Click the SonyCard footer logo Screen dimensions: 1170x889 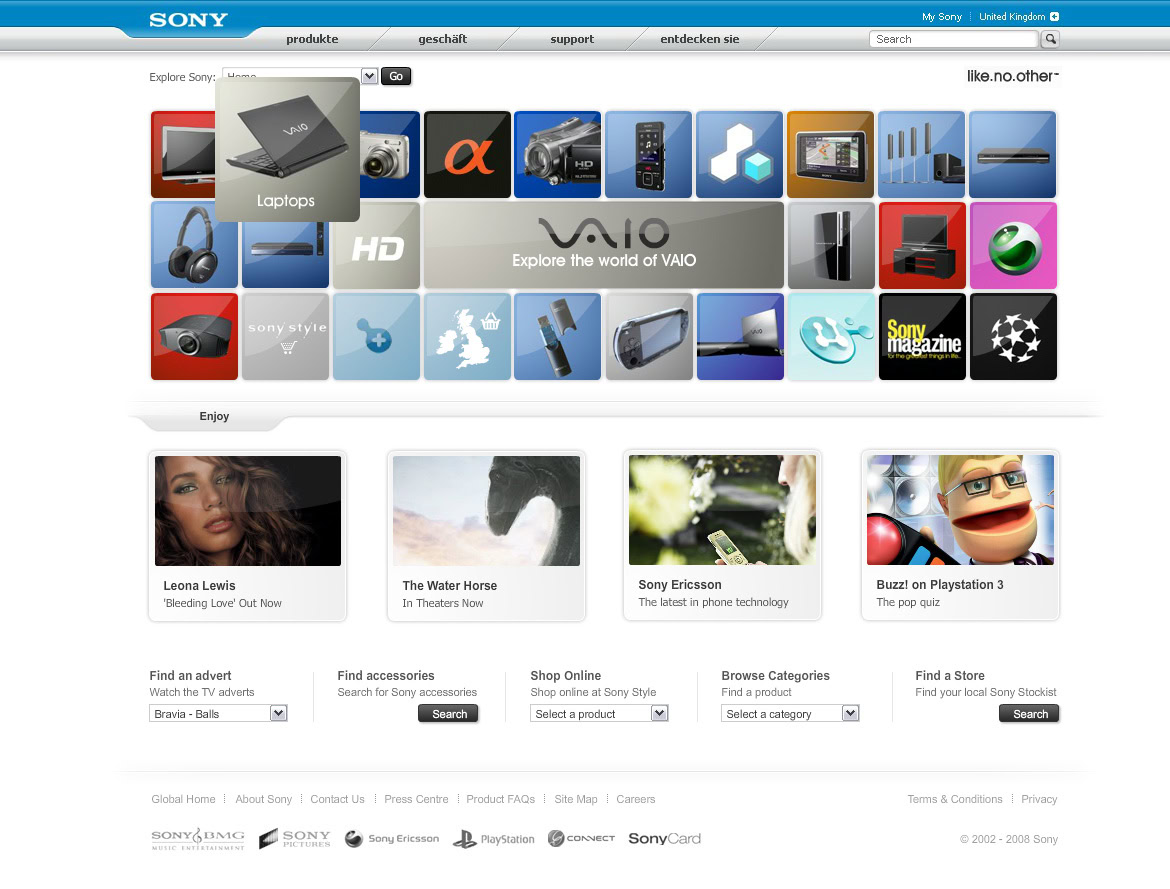click(x=665, y=838)
